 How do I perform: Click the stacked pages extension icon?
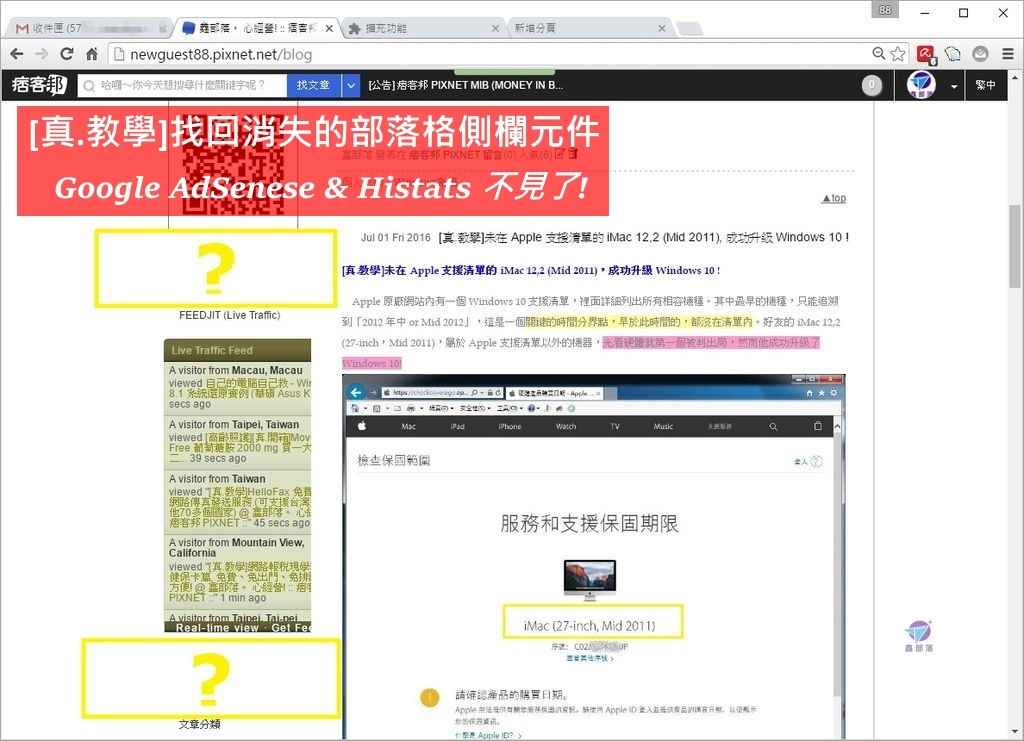point(953,54)
